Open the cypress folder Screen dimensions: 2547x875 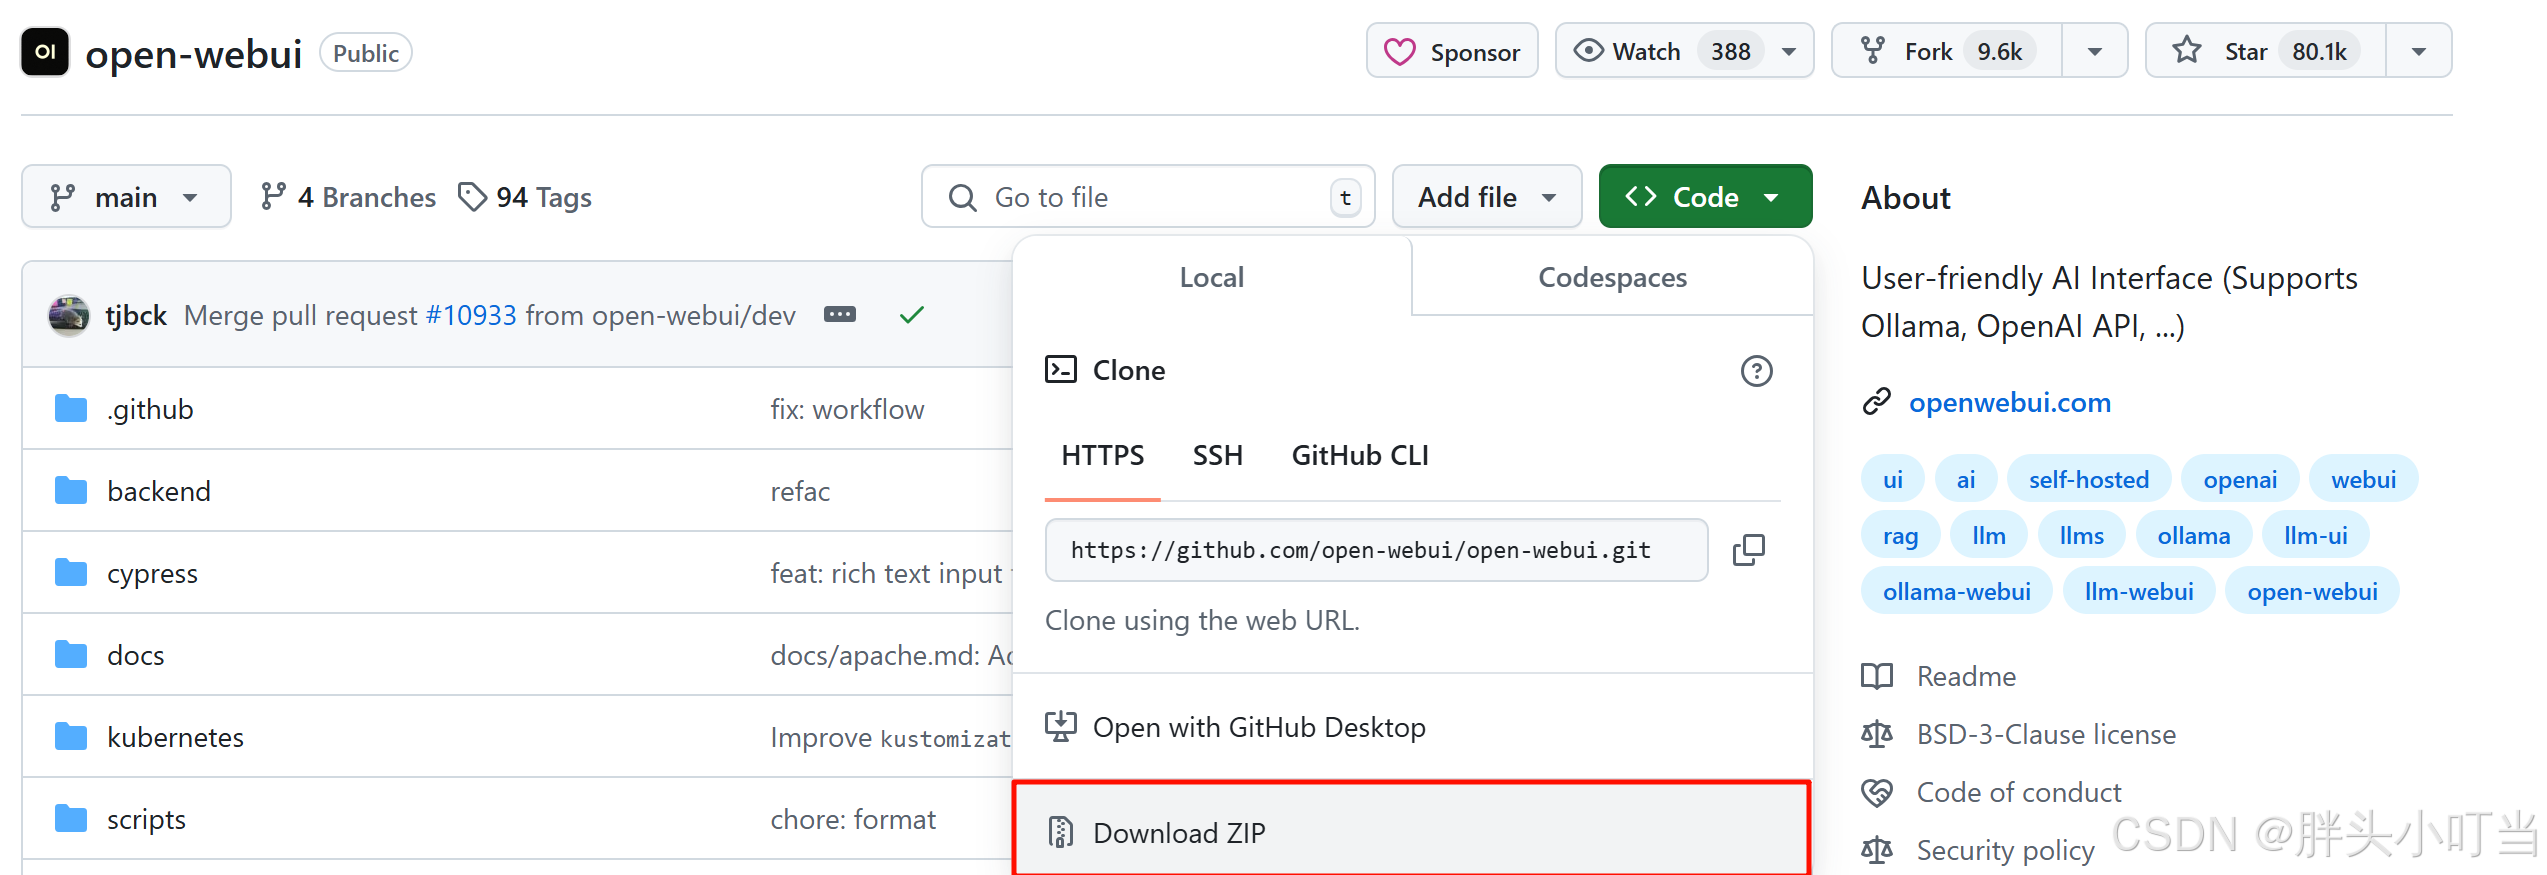tap(152, 573)
